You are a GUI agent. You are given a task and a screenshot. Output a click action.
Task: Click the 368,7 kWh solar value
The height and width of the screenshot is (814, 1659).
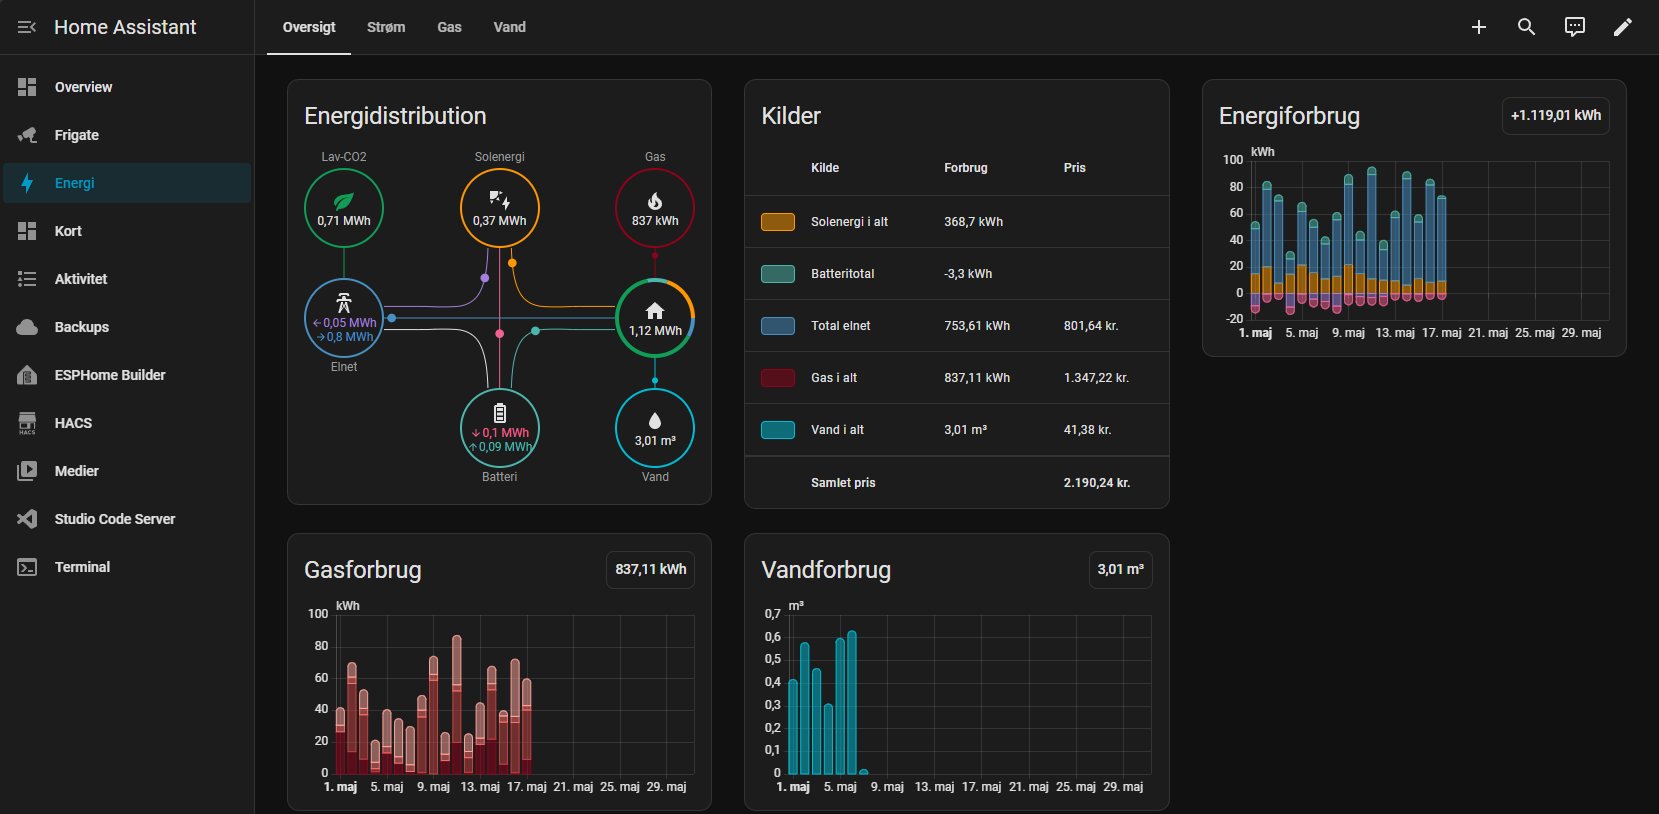973,222
